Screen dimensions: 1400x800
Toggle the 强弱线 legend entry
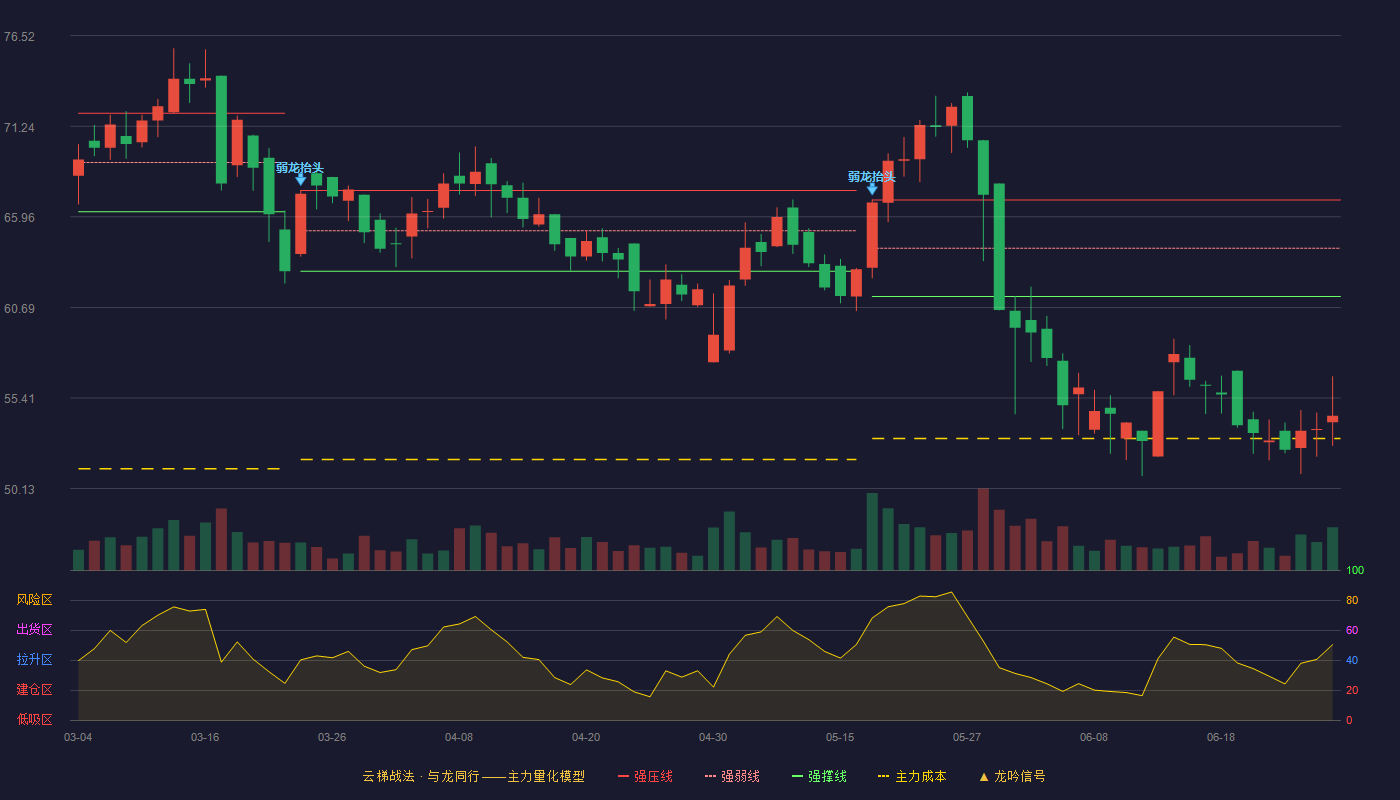click(732, 776)
